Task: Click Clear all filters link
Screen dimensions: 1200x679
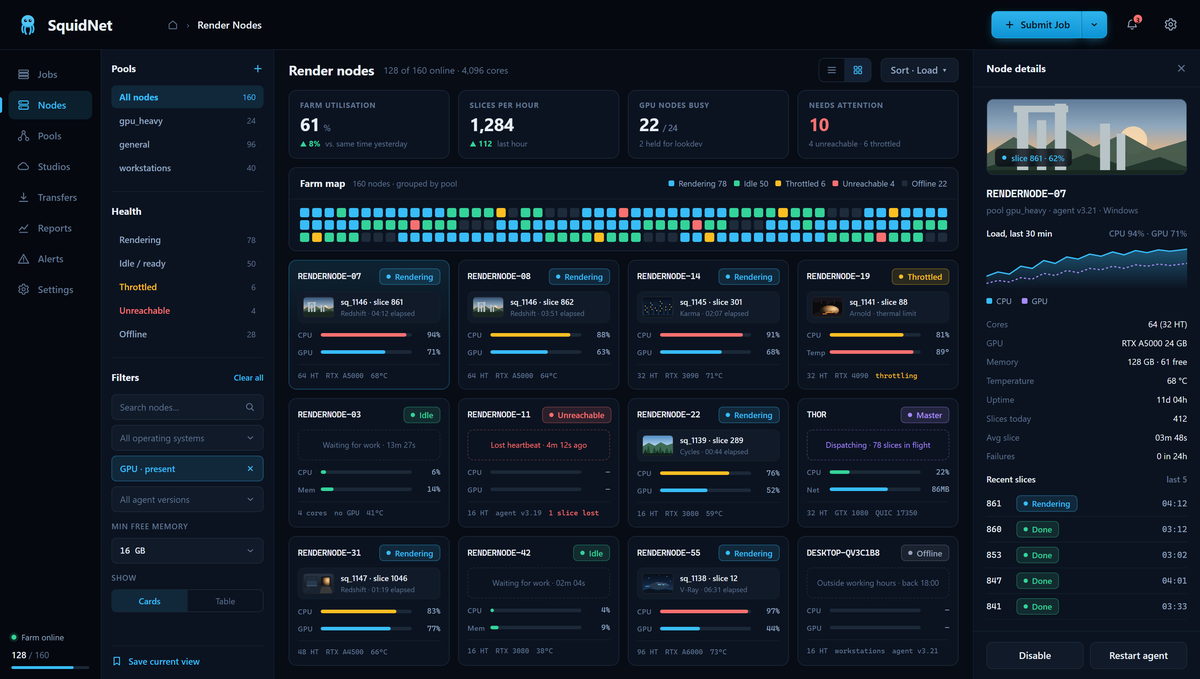Action: pyautogui.click(x=249, y=378)
